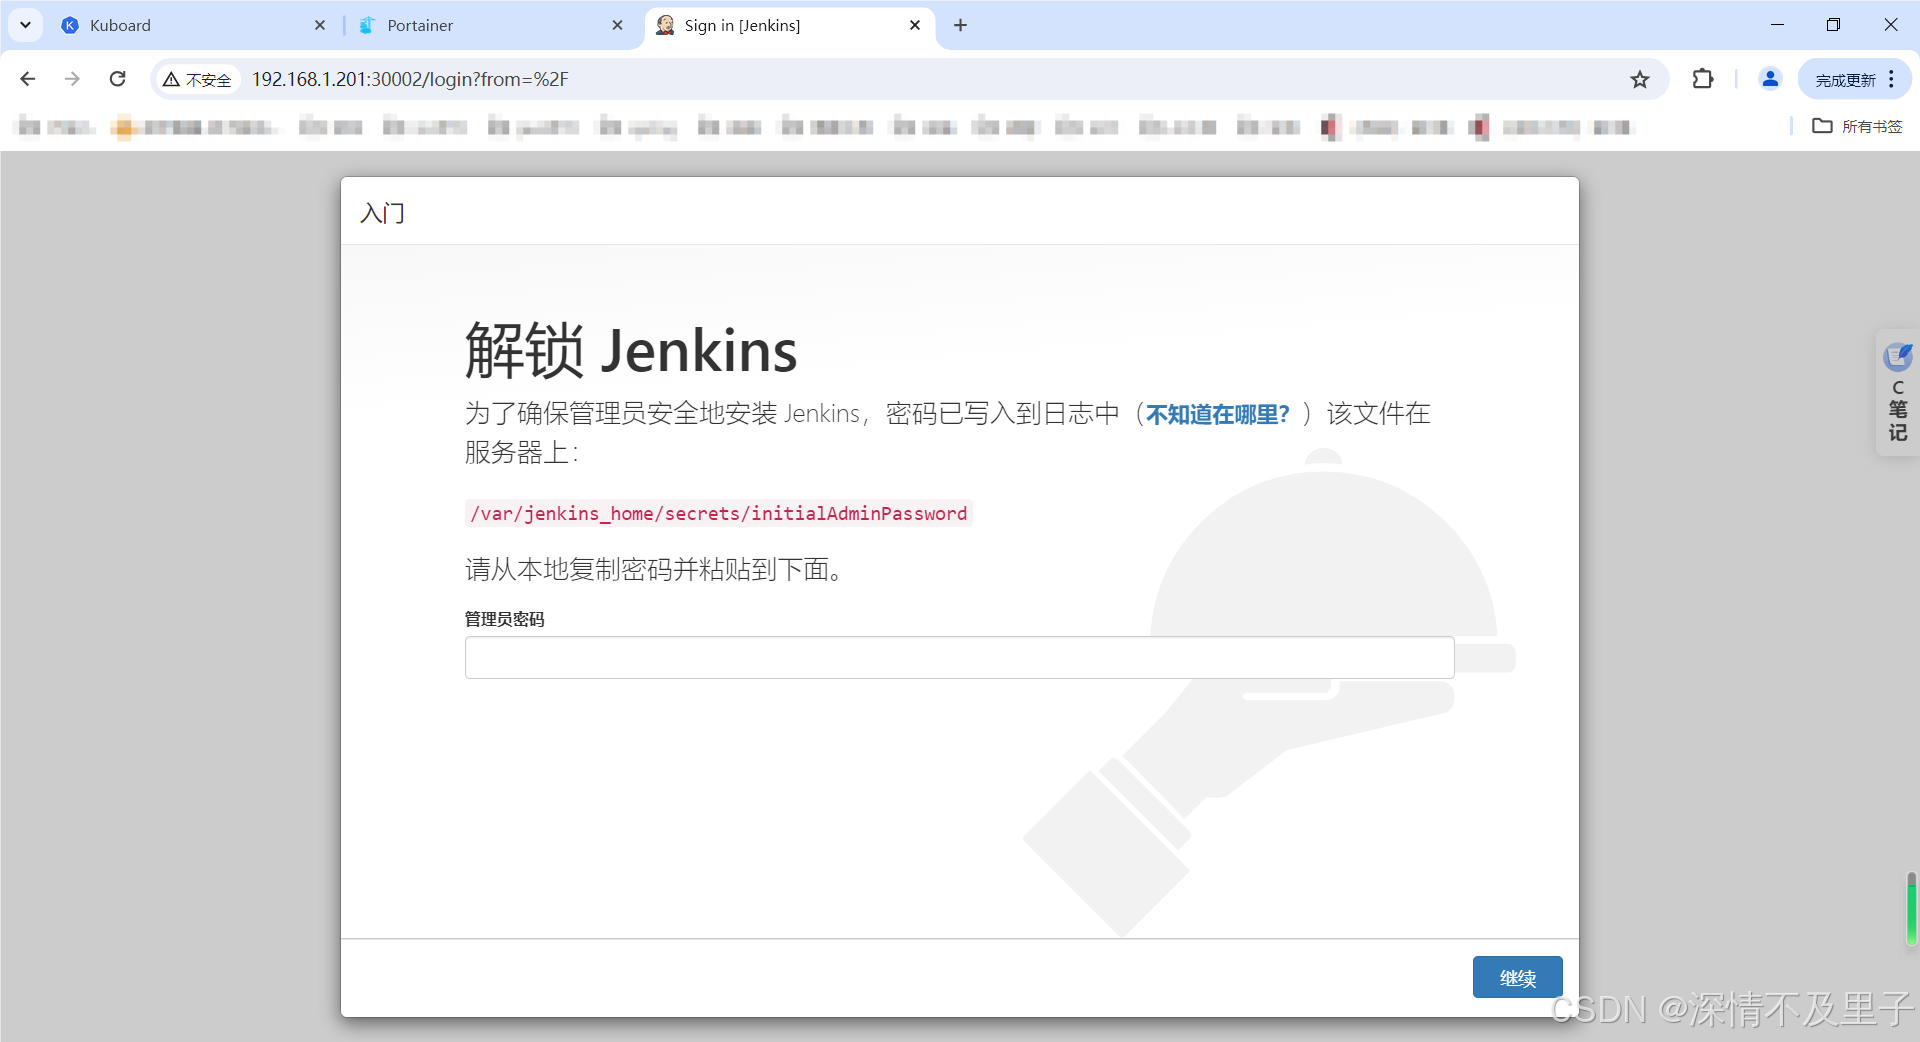1920x1042 pixels.
Task: Click the Kuboard tab favicon
Action: [x=70, y=25]
